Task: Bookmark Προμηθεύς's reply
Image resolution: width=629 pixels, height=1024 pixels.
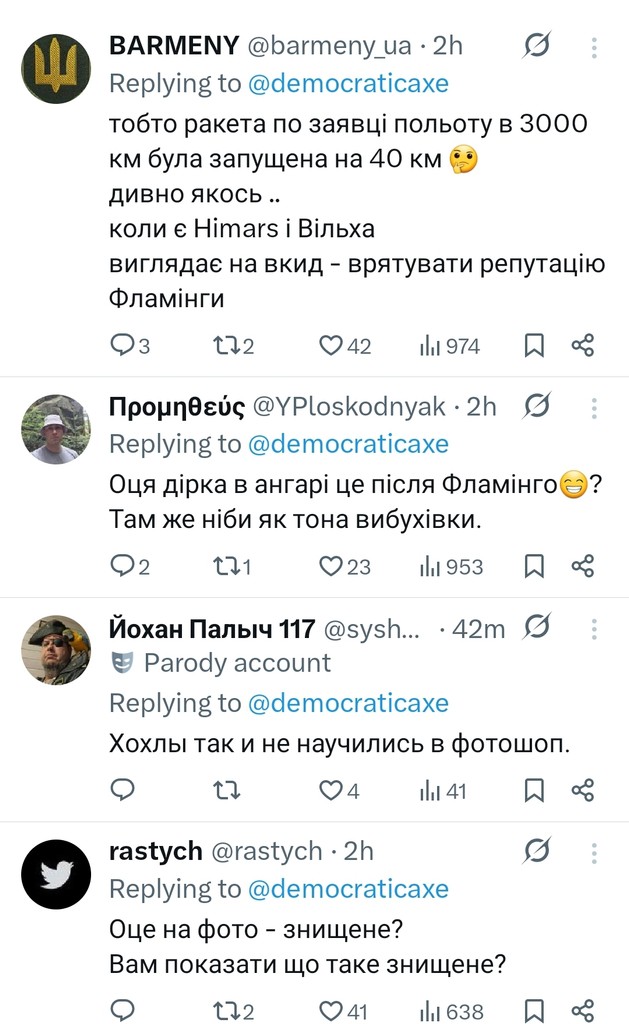Action: pyautogui.click(x=534, y=565)
